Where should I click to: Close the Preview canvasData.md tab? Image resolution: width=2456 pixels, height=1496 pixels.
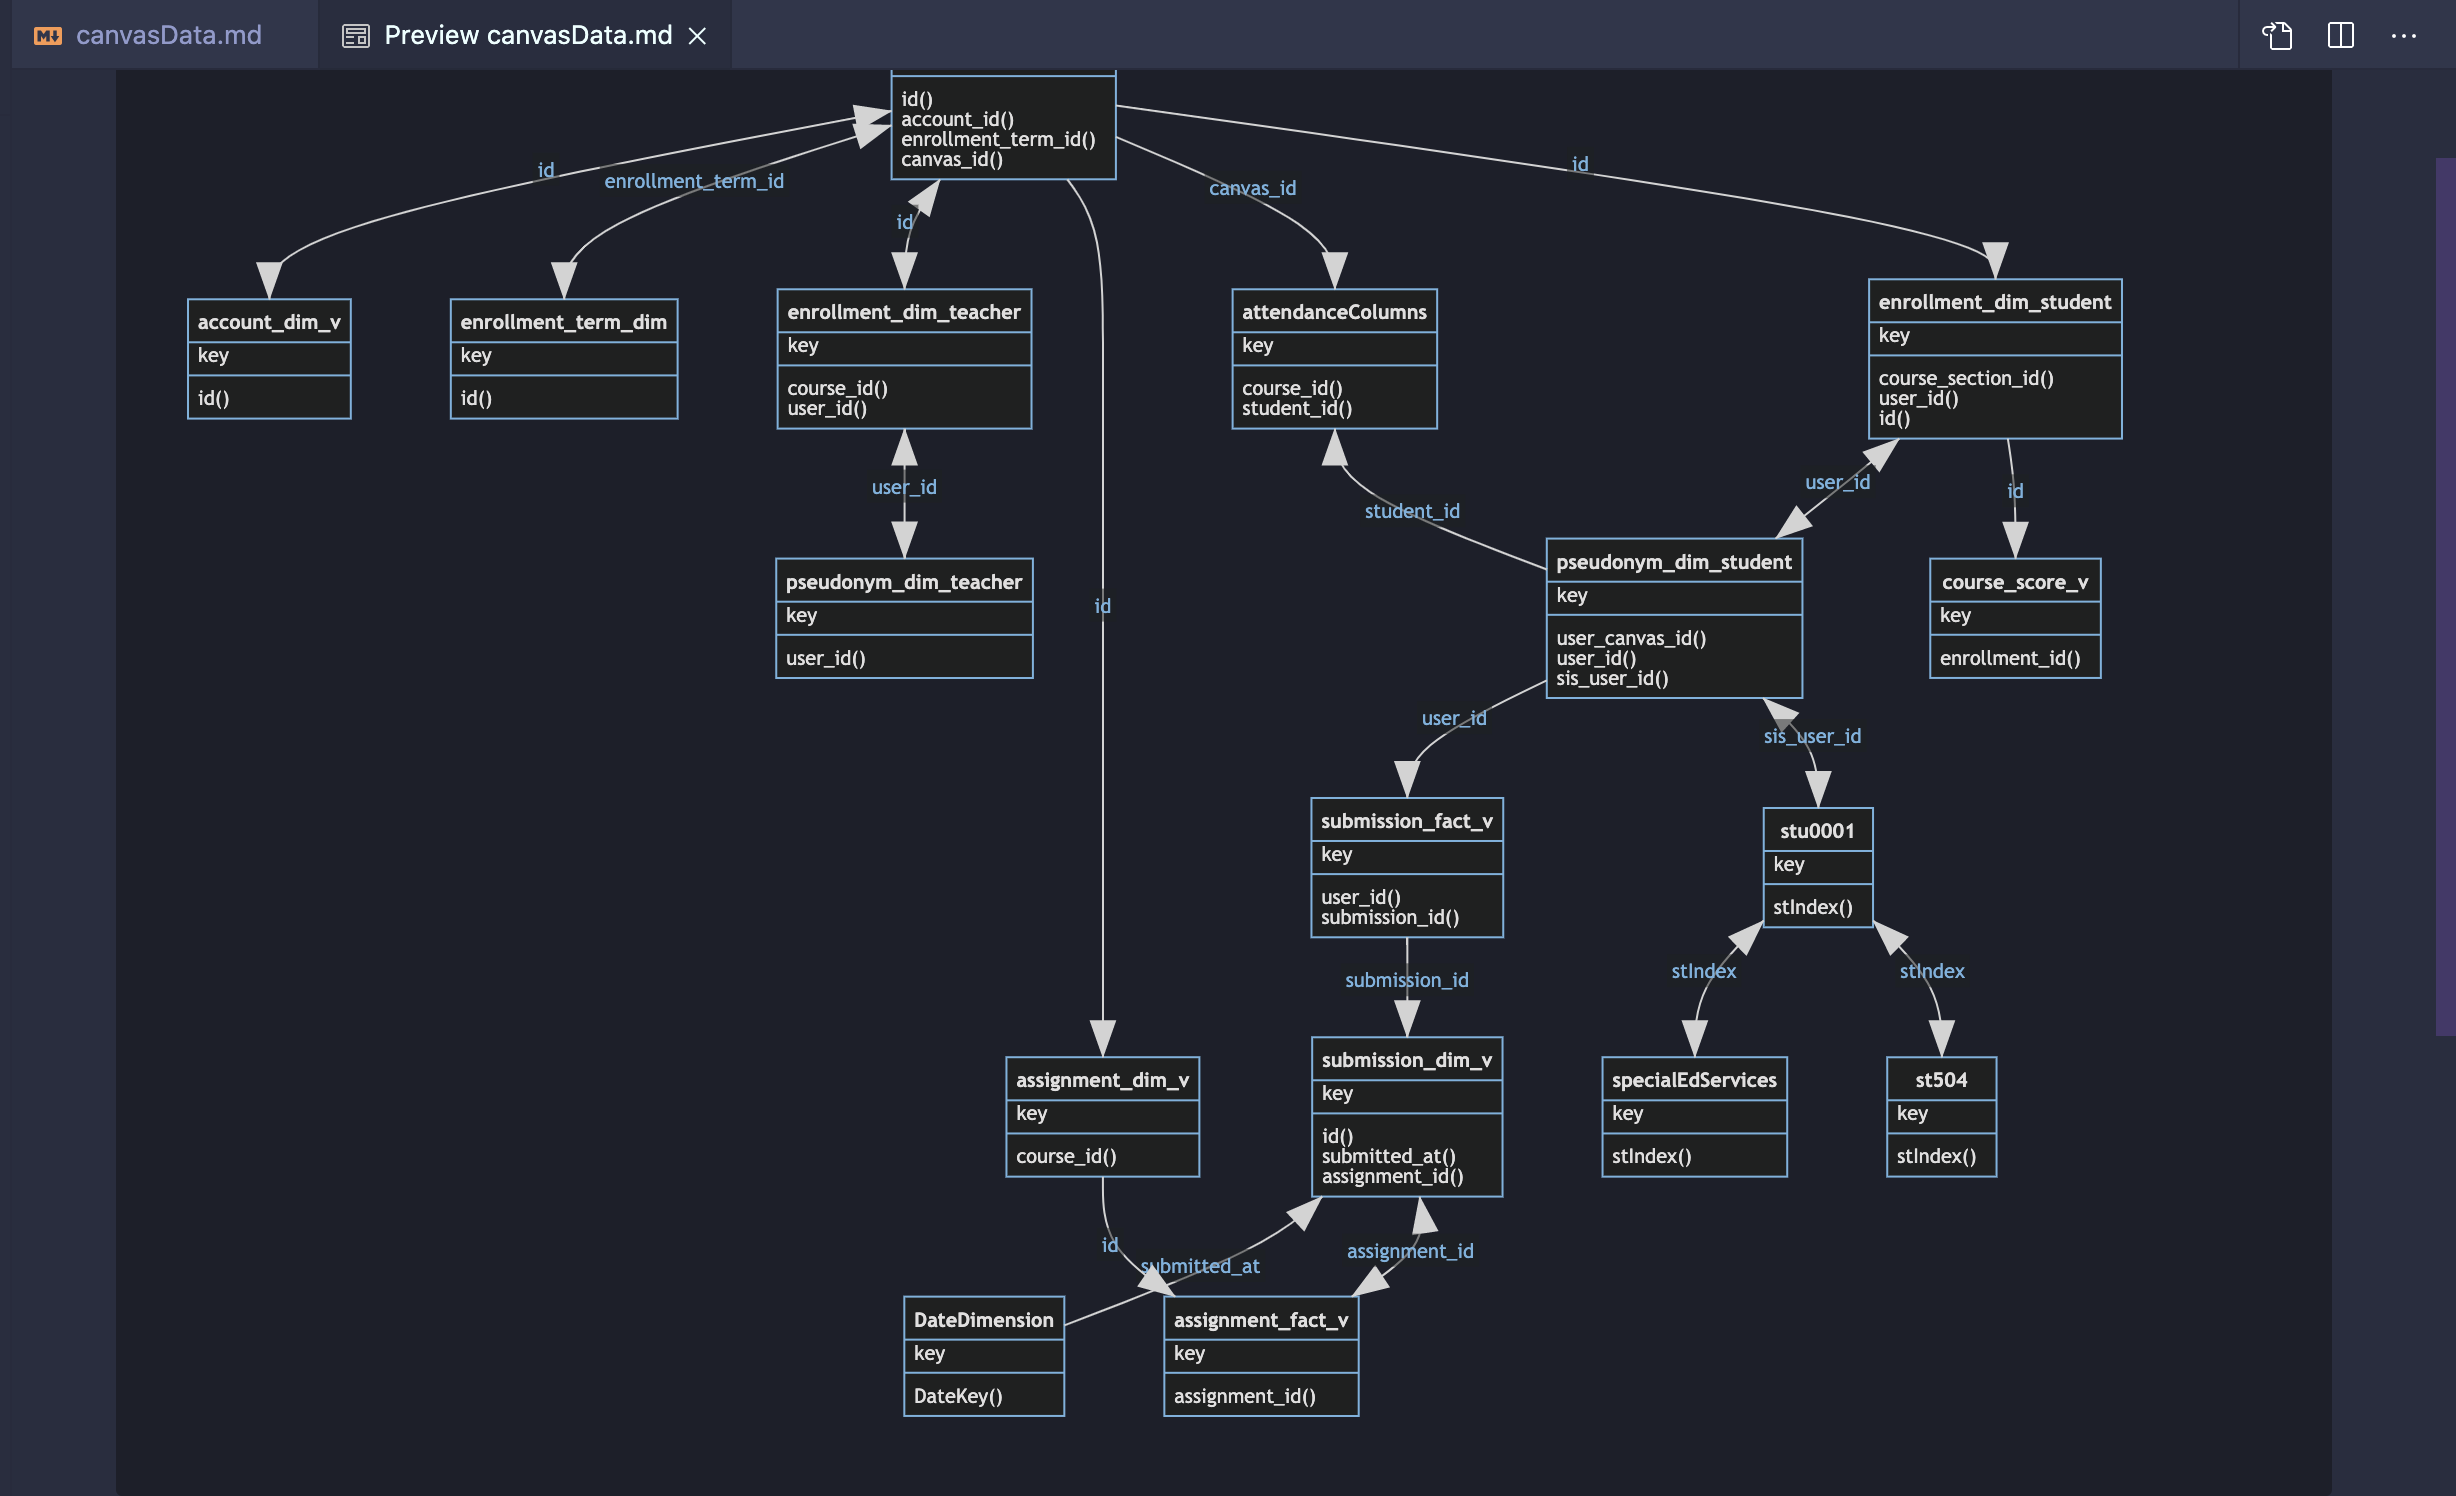pyautogui.click(x=698, y=35)
